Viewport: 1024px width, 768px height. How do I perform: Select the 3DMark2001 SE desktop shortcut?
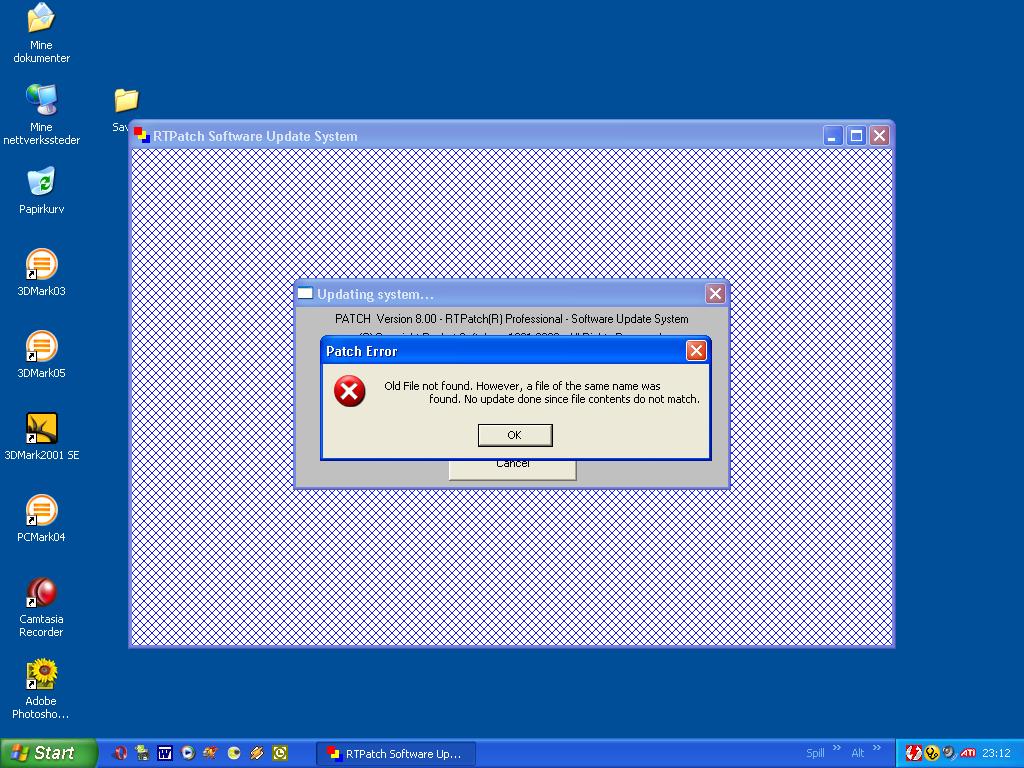[x=41, y=436]
